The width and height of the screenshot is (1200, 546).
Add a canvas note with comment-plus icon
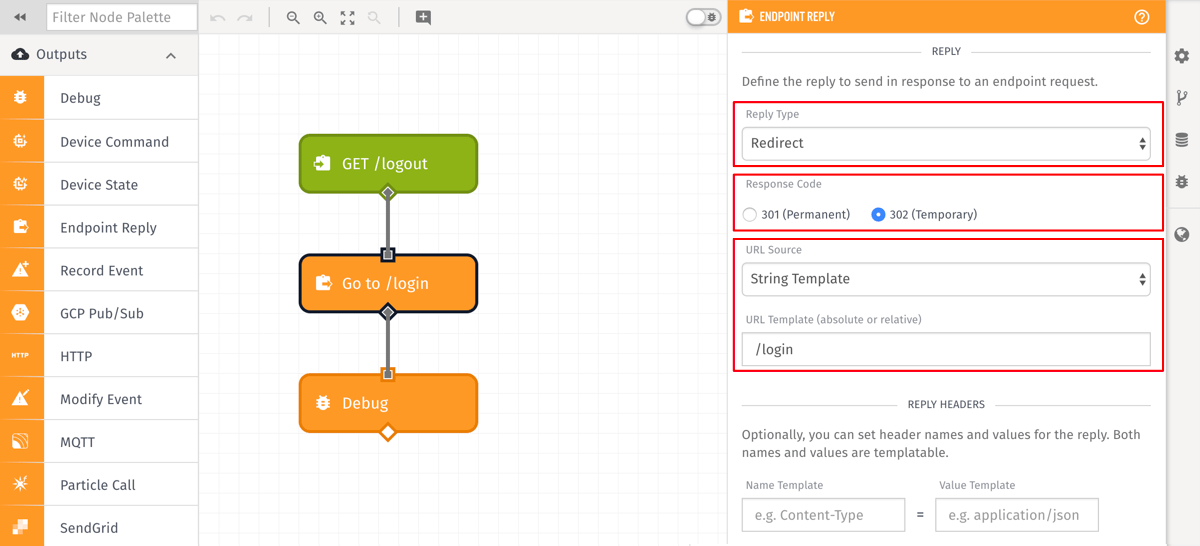click(423, 18)
